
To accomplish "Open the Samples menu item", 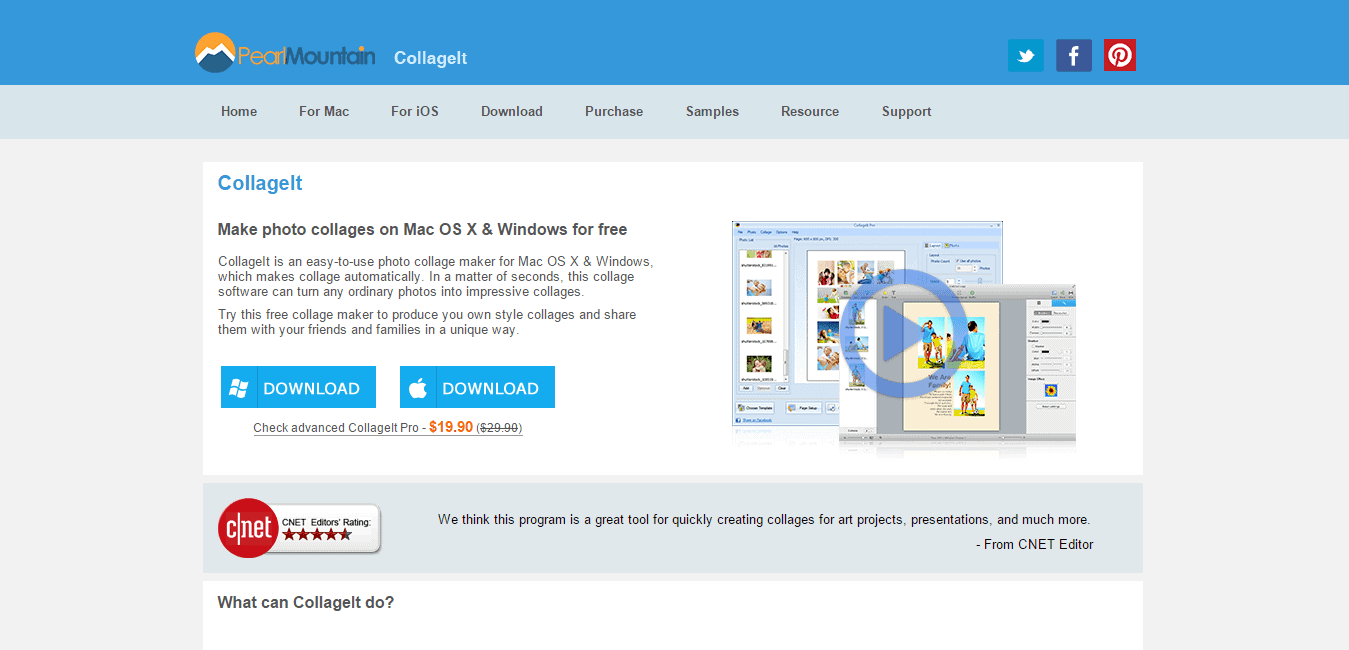I will [x=712, y=111].
